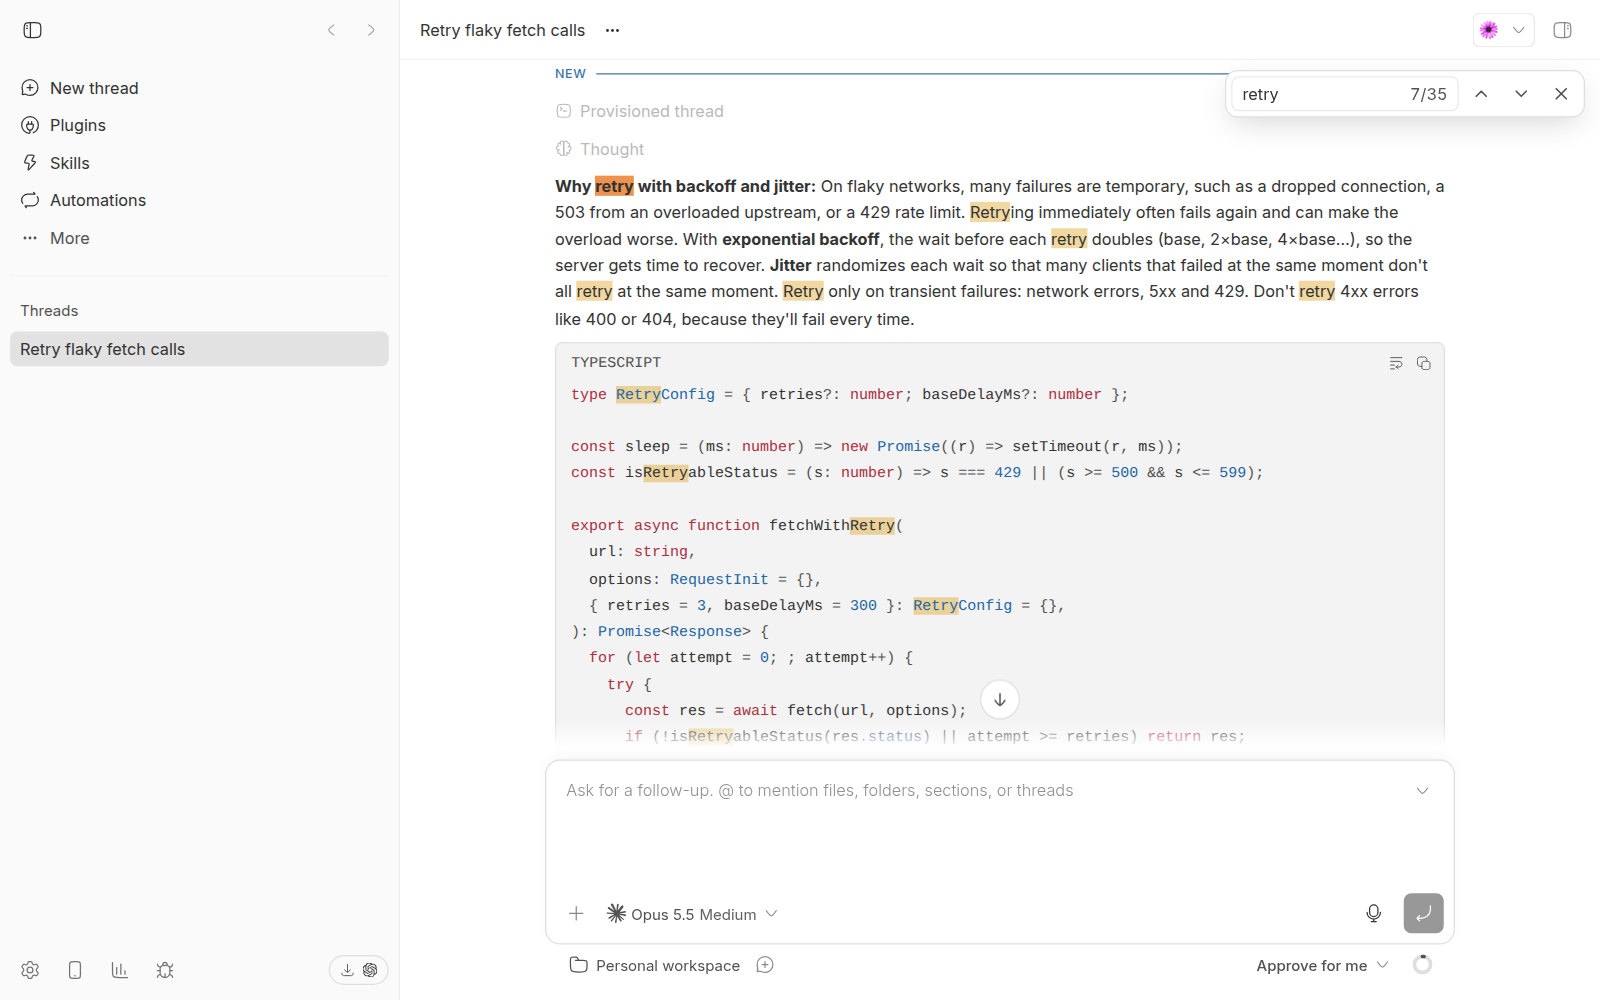Image resolution: width=1600 pixels, height=1000 pixels.
Task: Toggle the right side panel
Action: (x=1562, y=30)
